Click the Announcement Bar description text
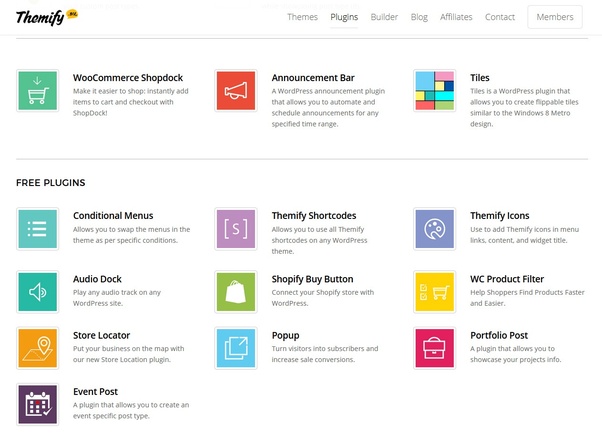 [328, 108]
